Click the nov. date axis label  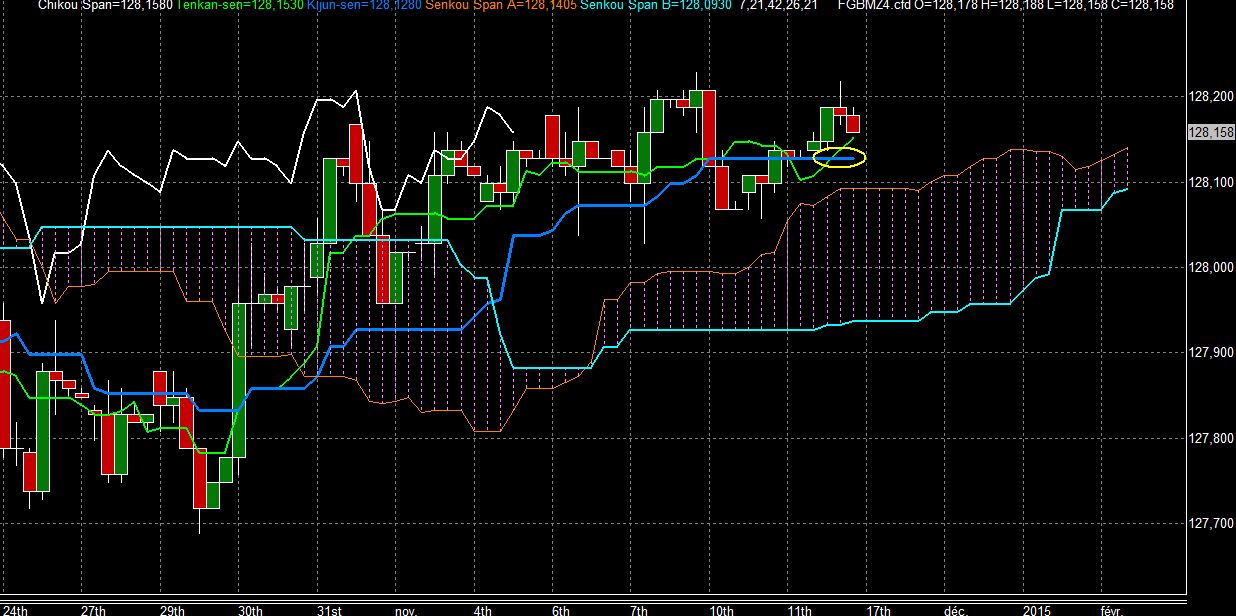(406, 610)
